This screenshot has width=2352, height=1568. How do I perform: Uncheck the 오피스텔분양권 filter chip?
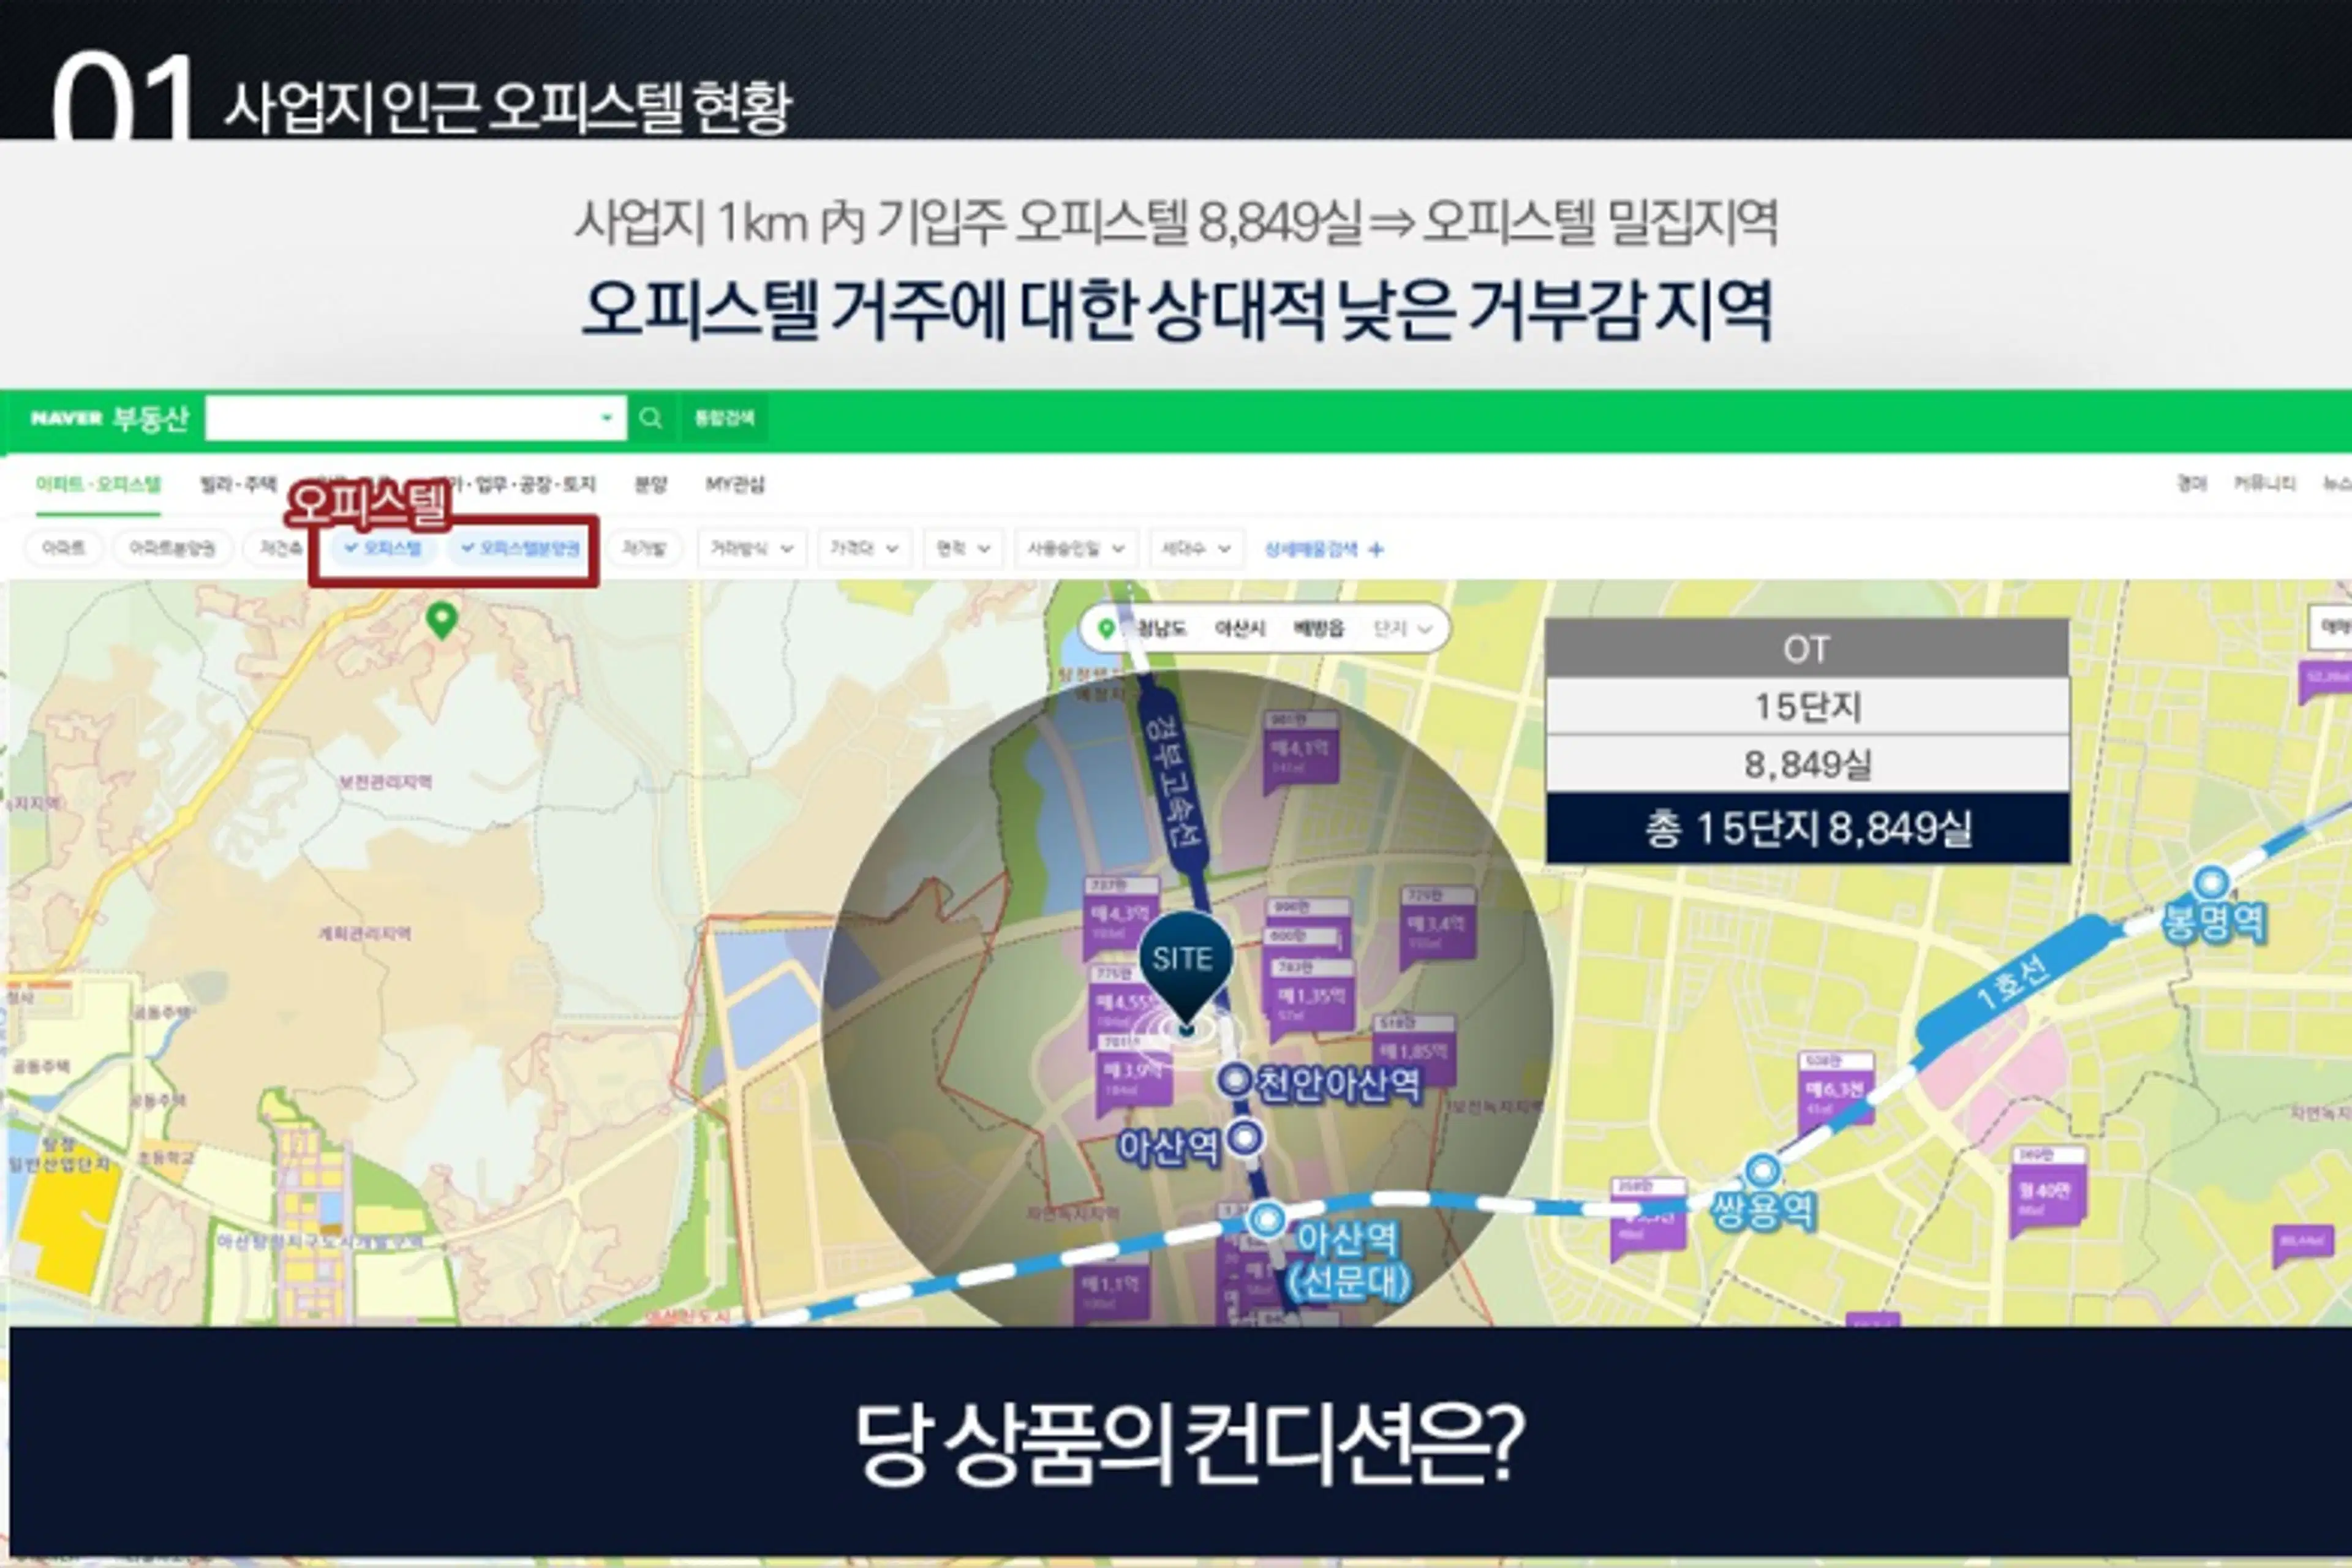[521, 548]
